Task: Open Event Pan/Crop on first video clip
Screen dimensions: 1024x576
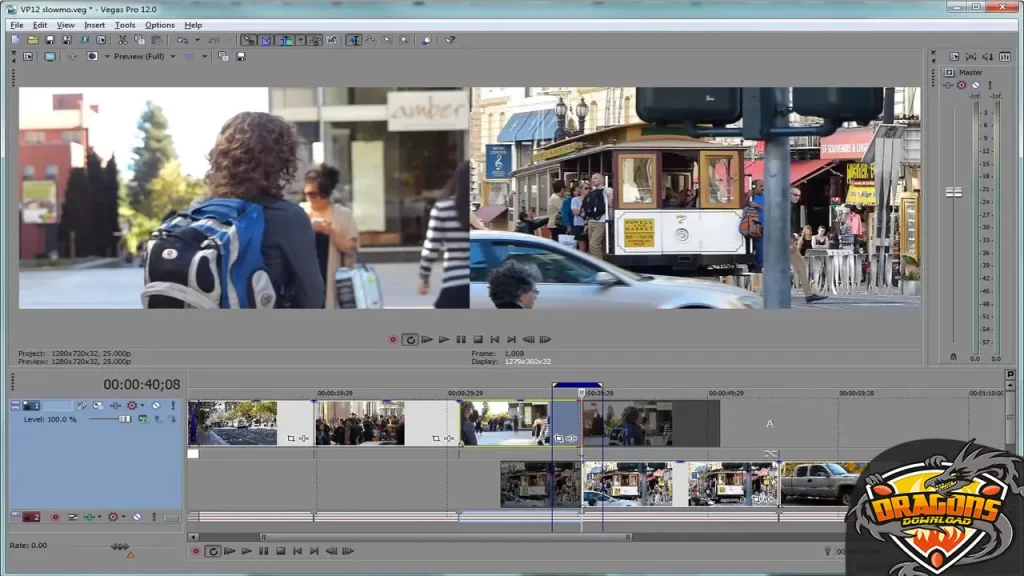Action: 291,438
